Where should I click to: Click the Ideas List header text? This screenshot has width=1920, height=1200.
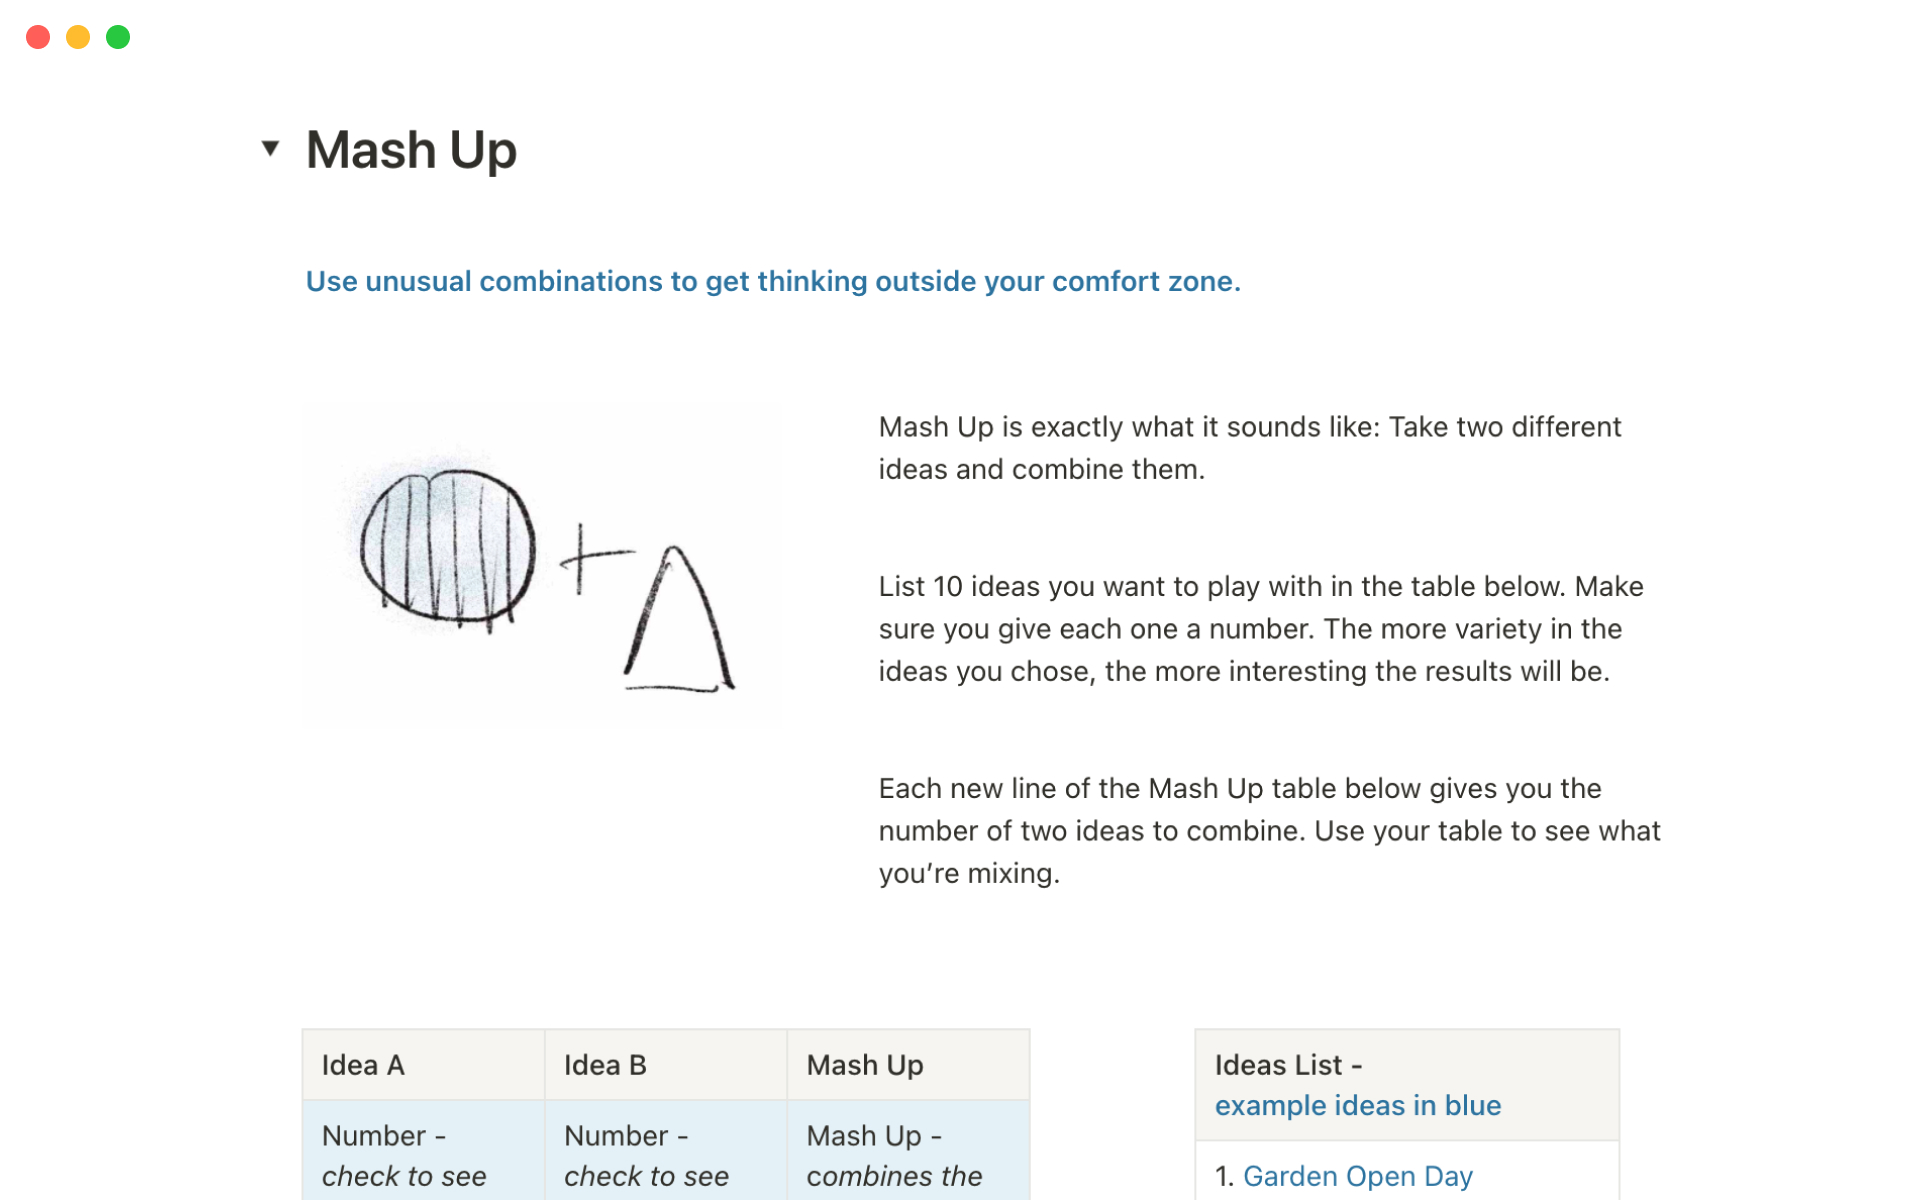(x=1287, y=1065)
